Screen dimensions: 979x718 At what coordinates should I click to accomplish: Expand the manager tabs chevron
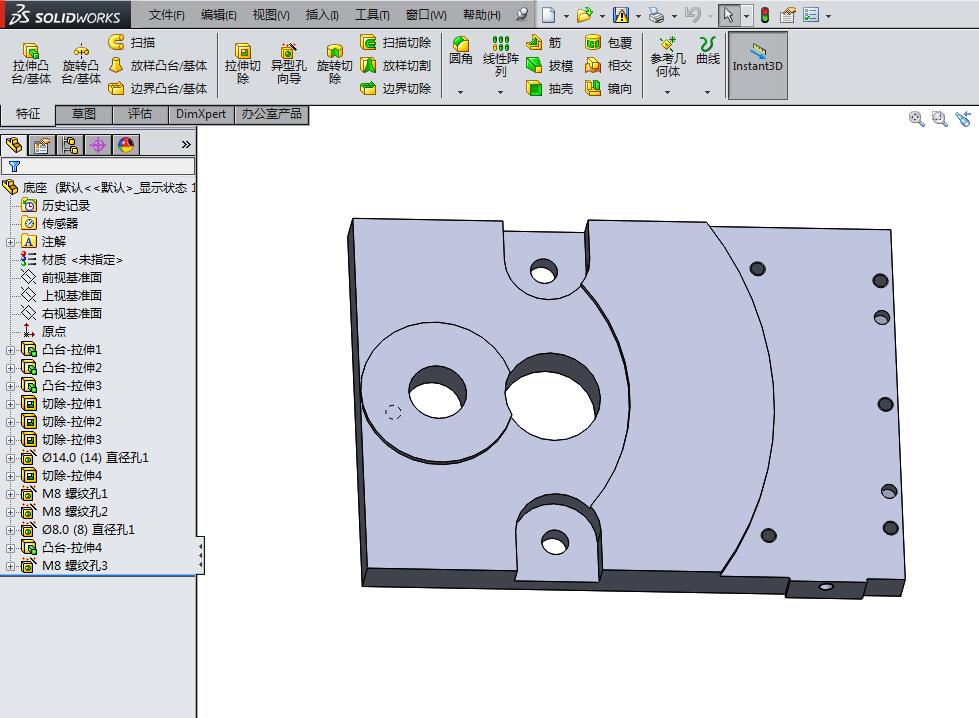pos(186,145)
